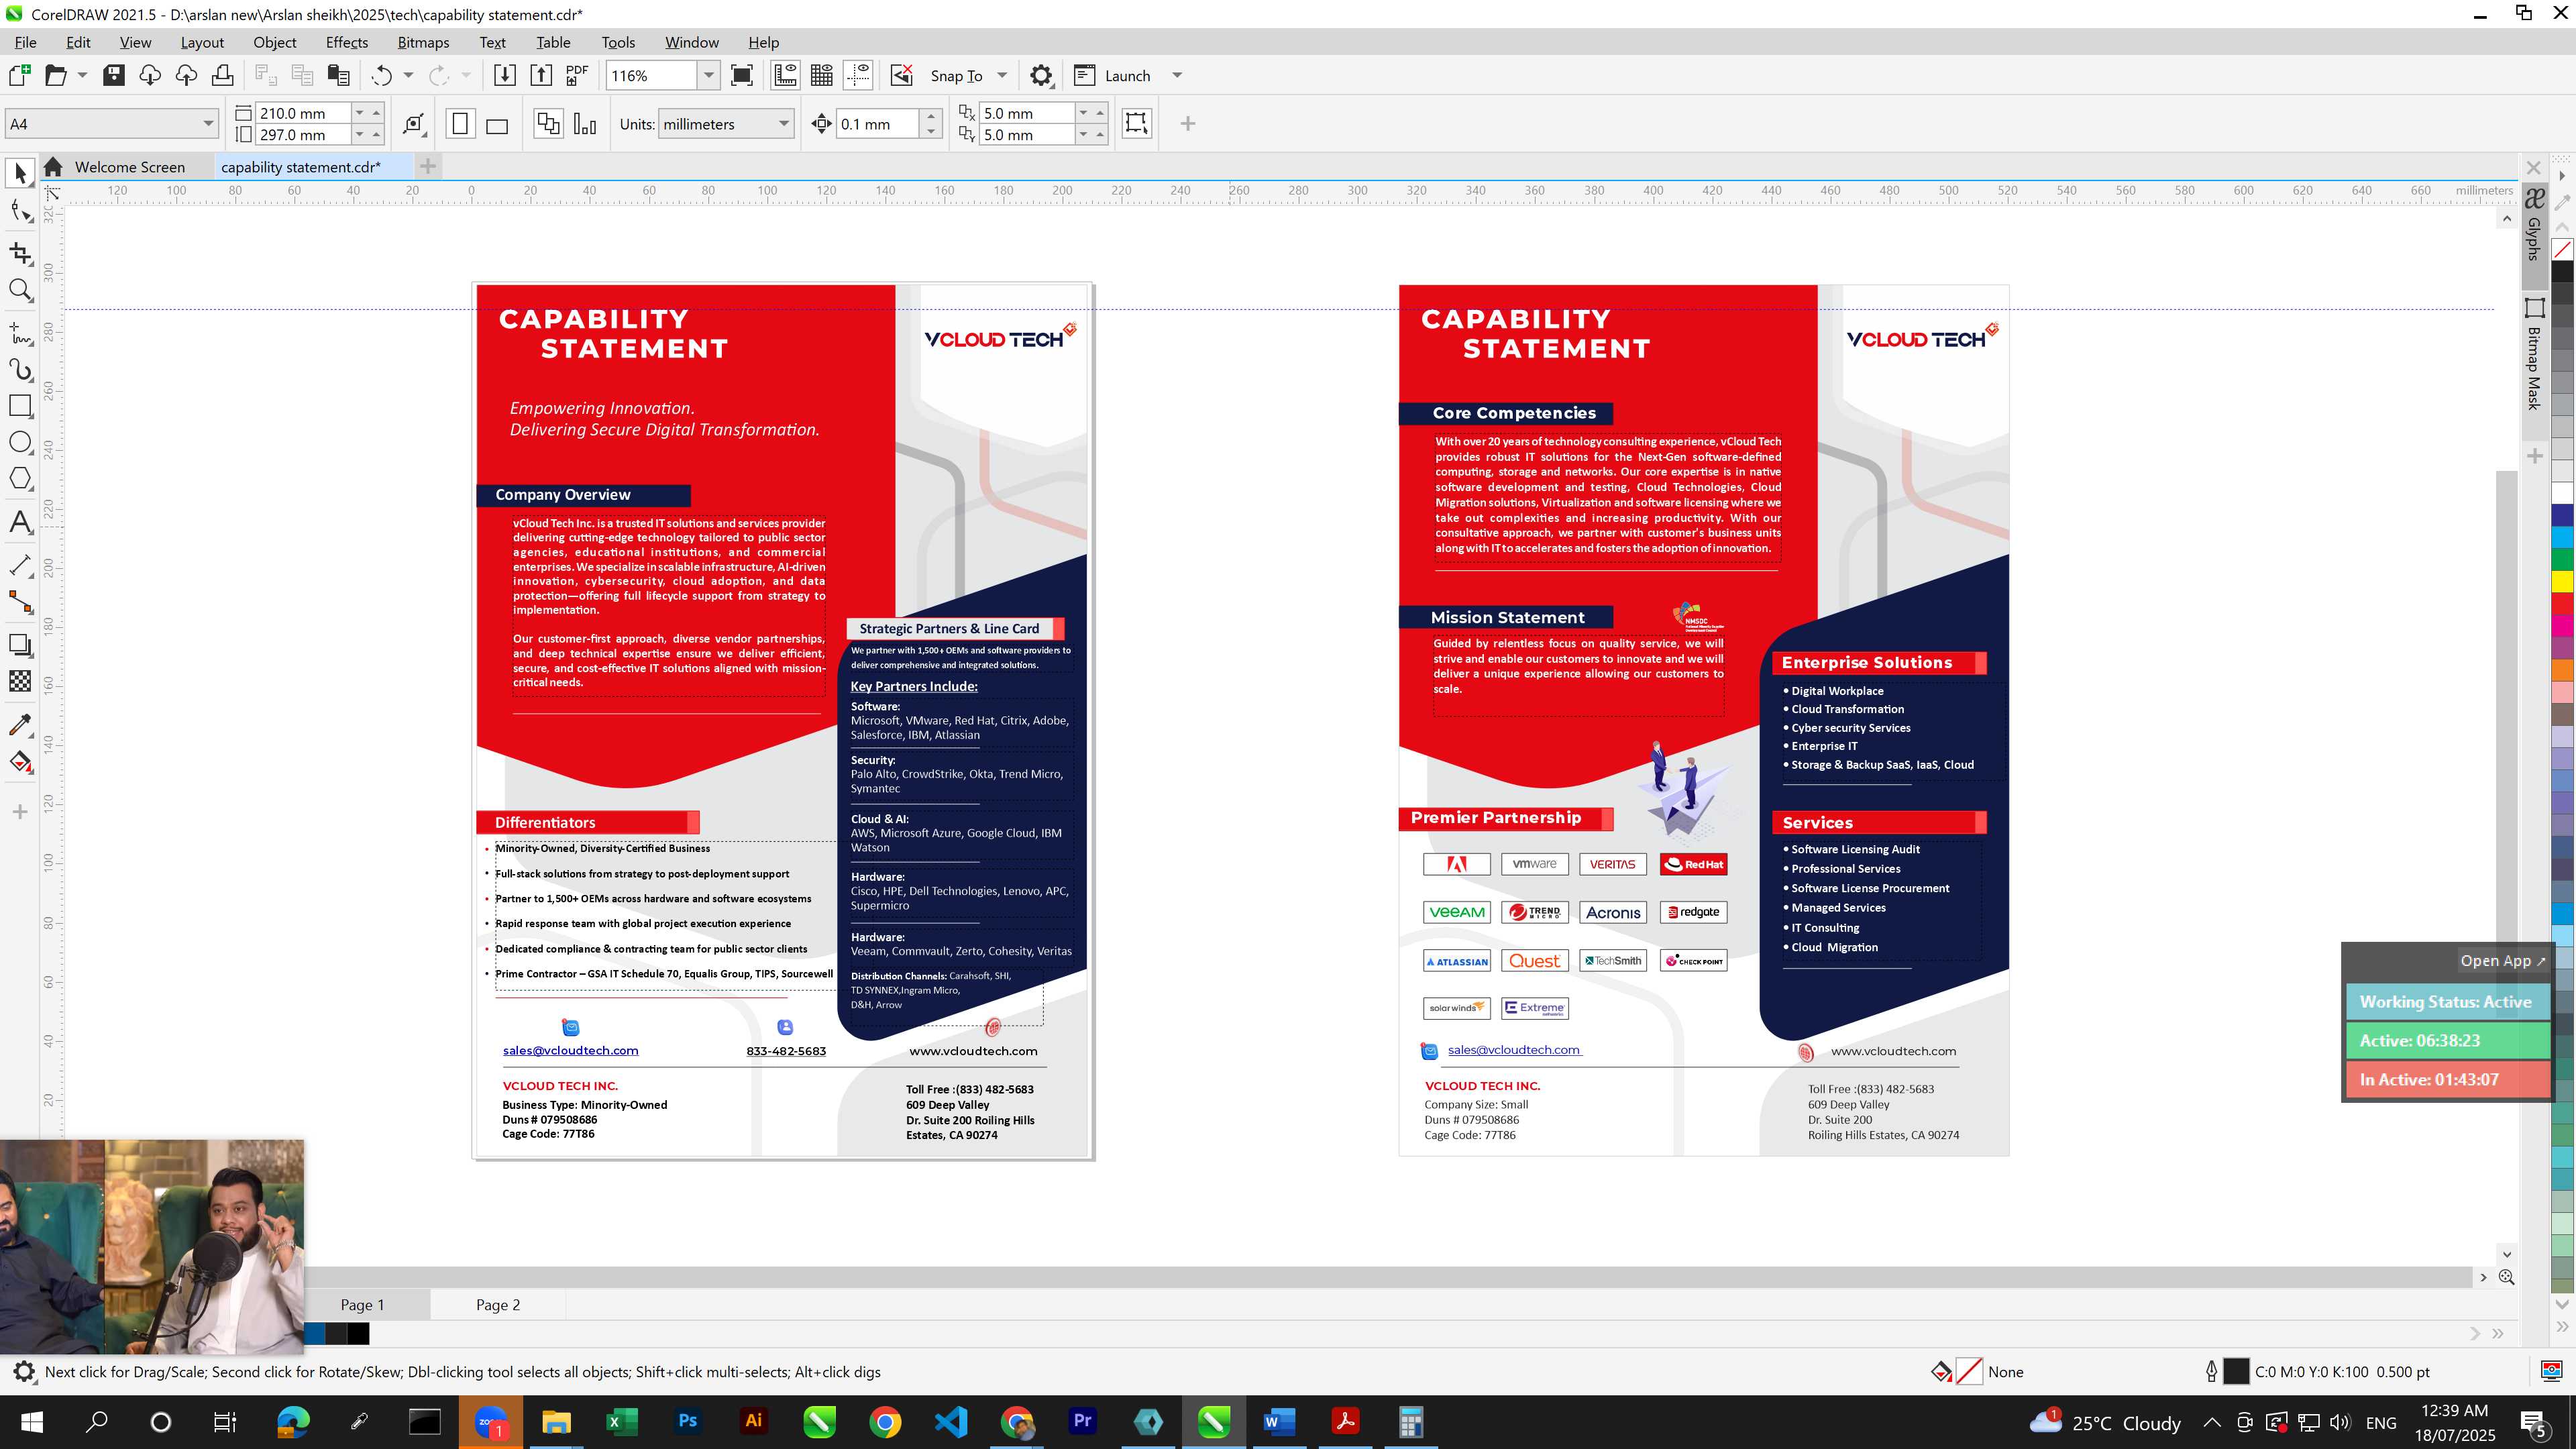Screen dimensions: 2576x1449
Task: Select the Text tool
Action: coord(20,522)
